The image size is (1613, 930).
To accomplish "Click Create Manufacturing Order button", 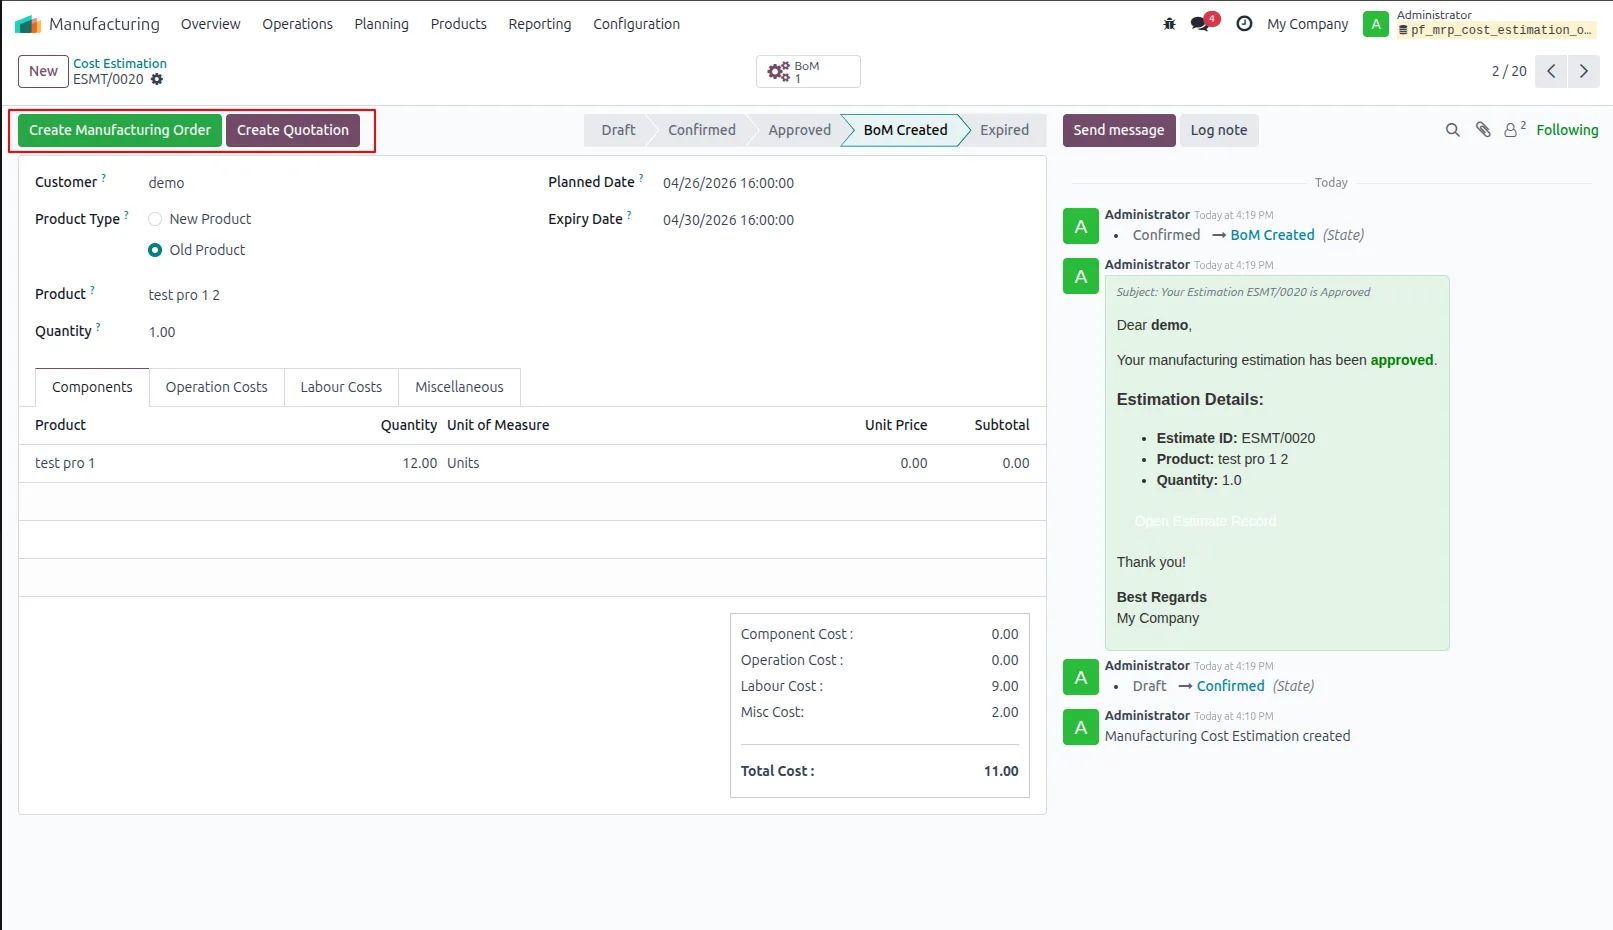I will (120, 130).
